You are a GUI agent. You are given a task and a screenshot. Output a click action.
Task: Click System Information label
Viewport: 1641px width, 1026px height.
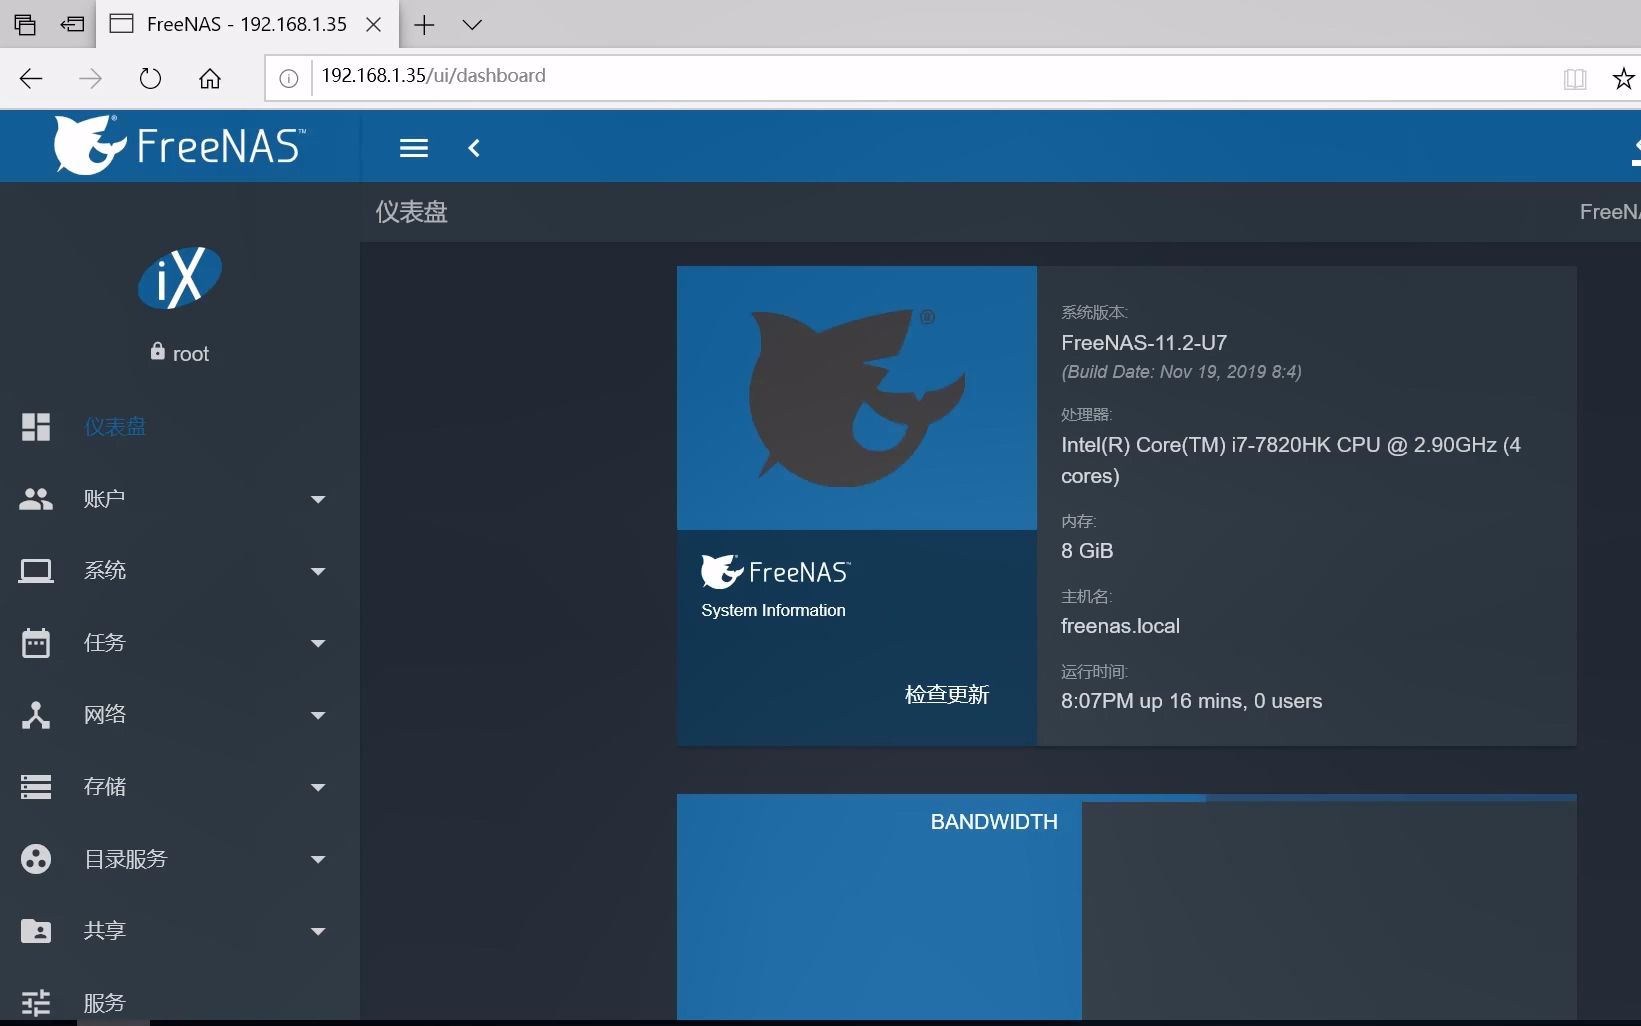(x=773, y=610)
